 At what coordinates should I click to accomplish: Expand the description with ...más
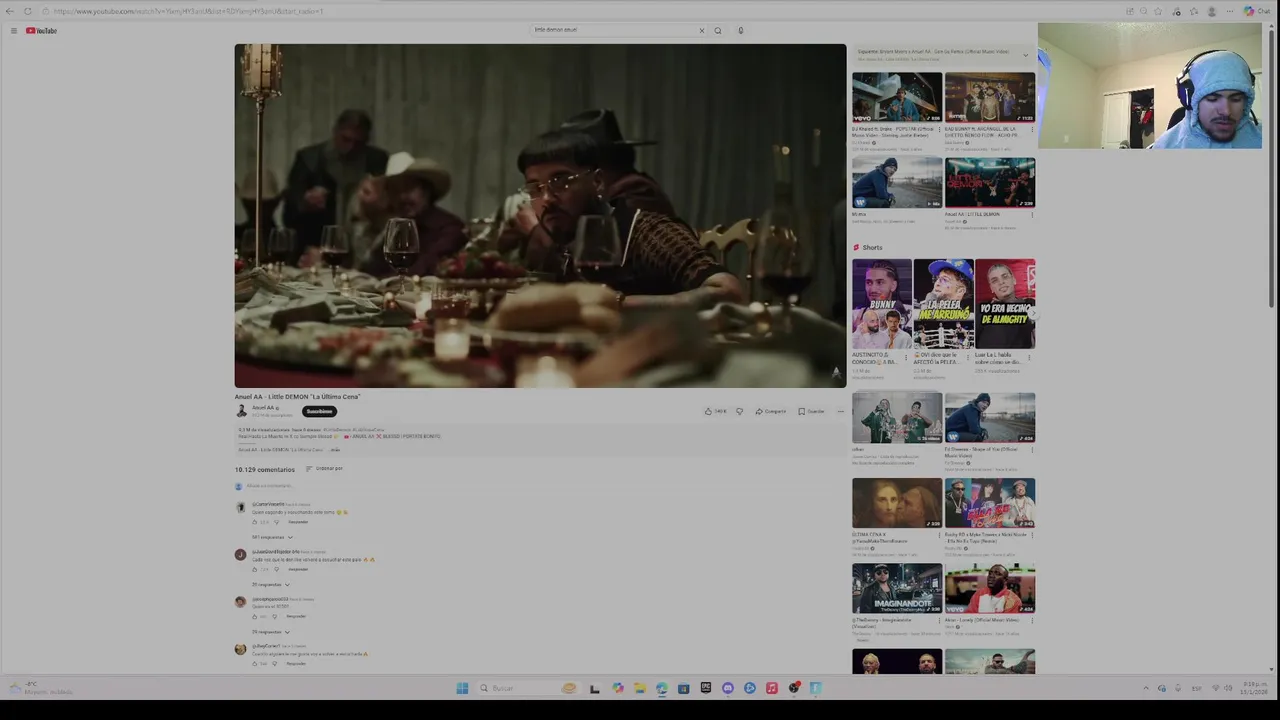tap(335, 450)
